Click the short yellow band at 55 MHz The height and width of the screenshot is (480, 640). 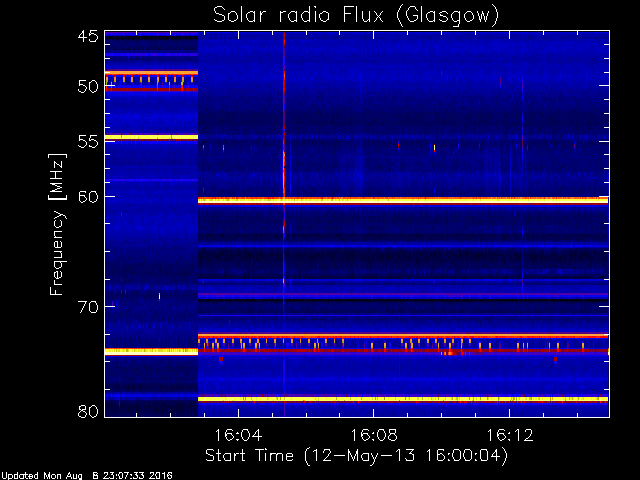tap(151, 137)
